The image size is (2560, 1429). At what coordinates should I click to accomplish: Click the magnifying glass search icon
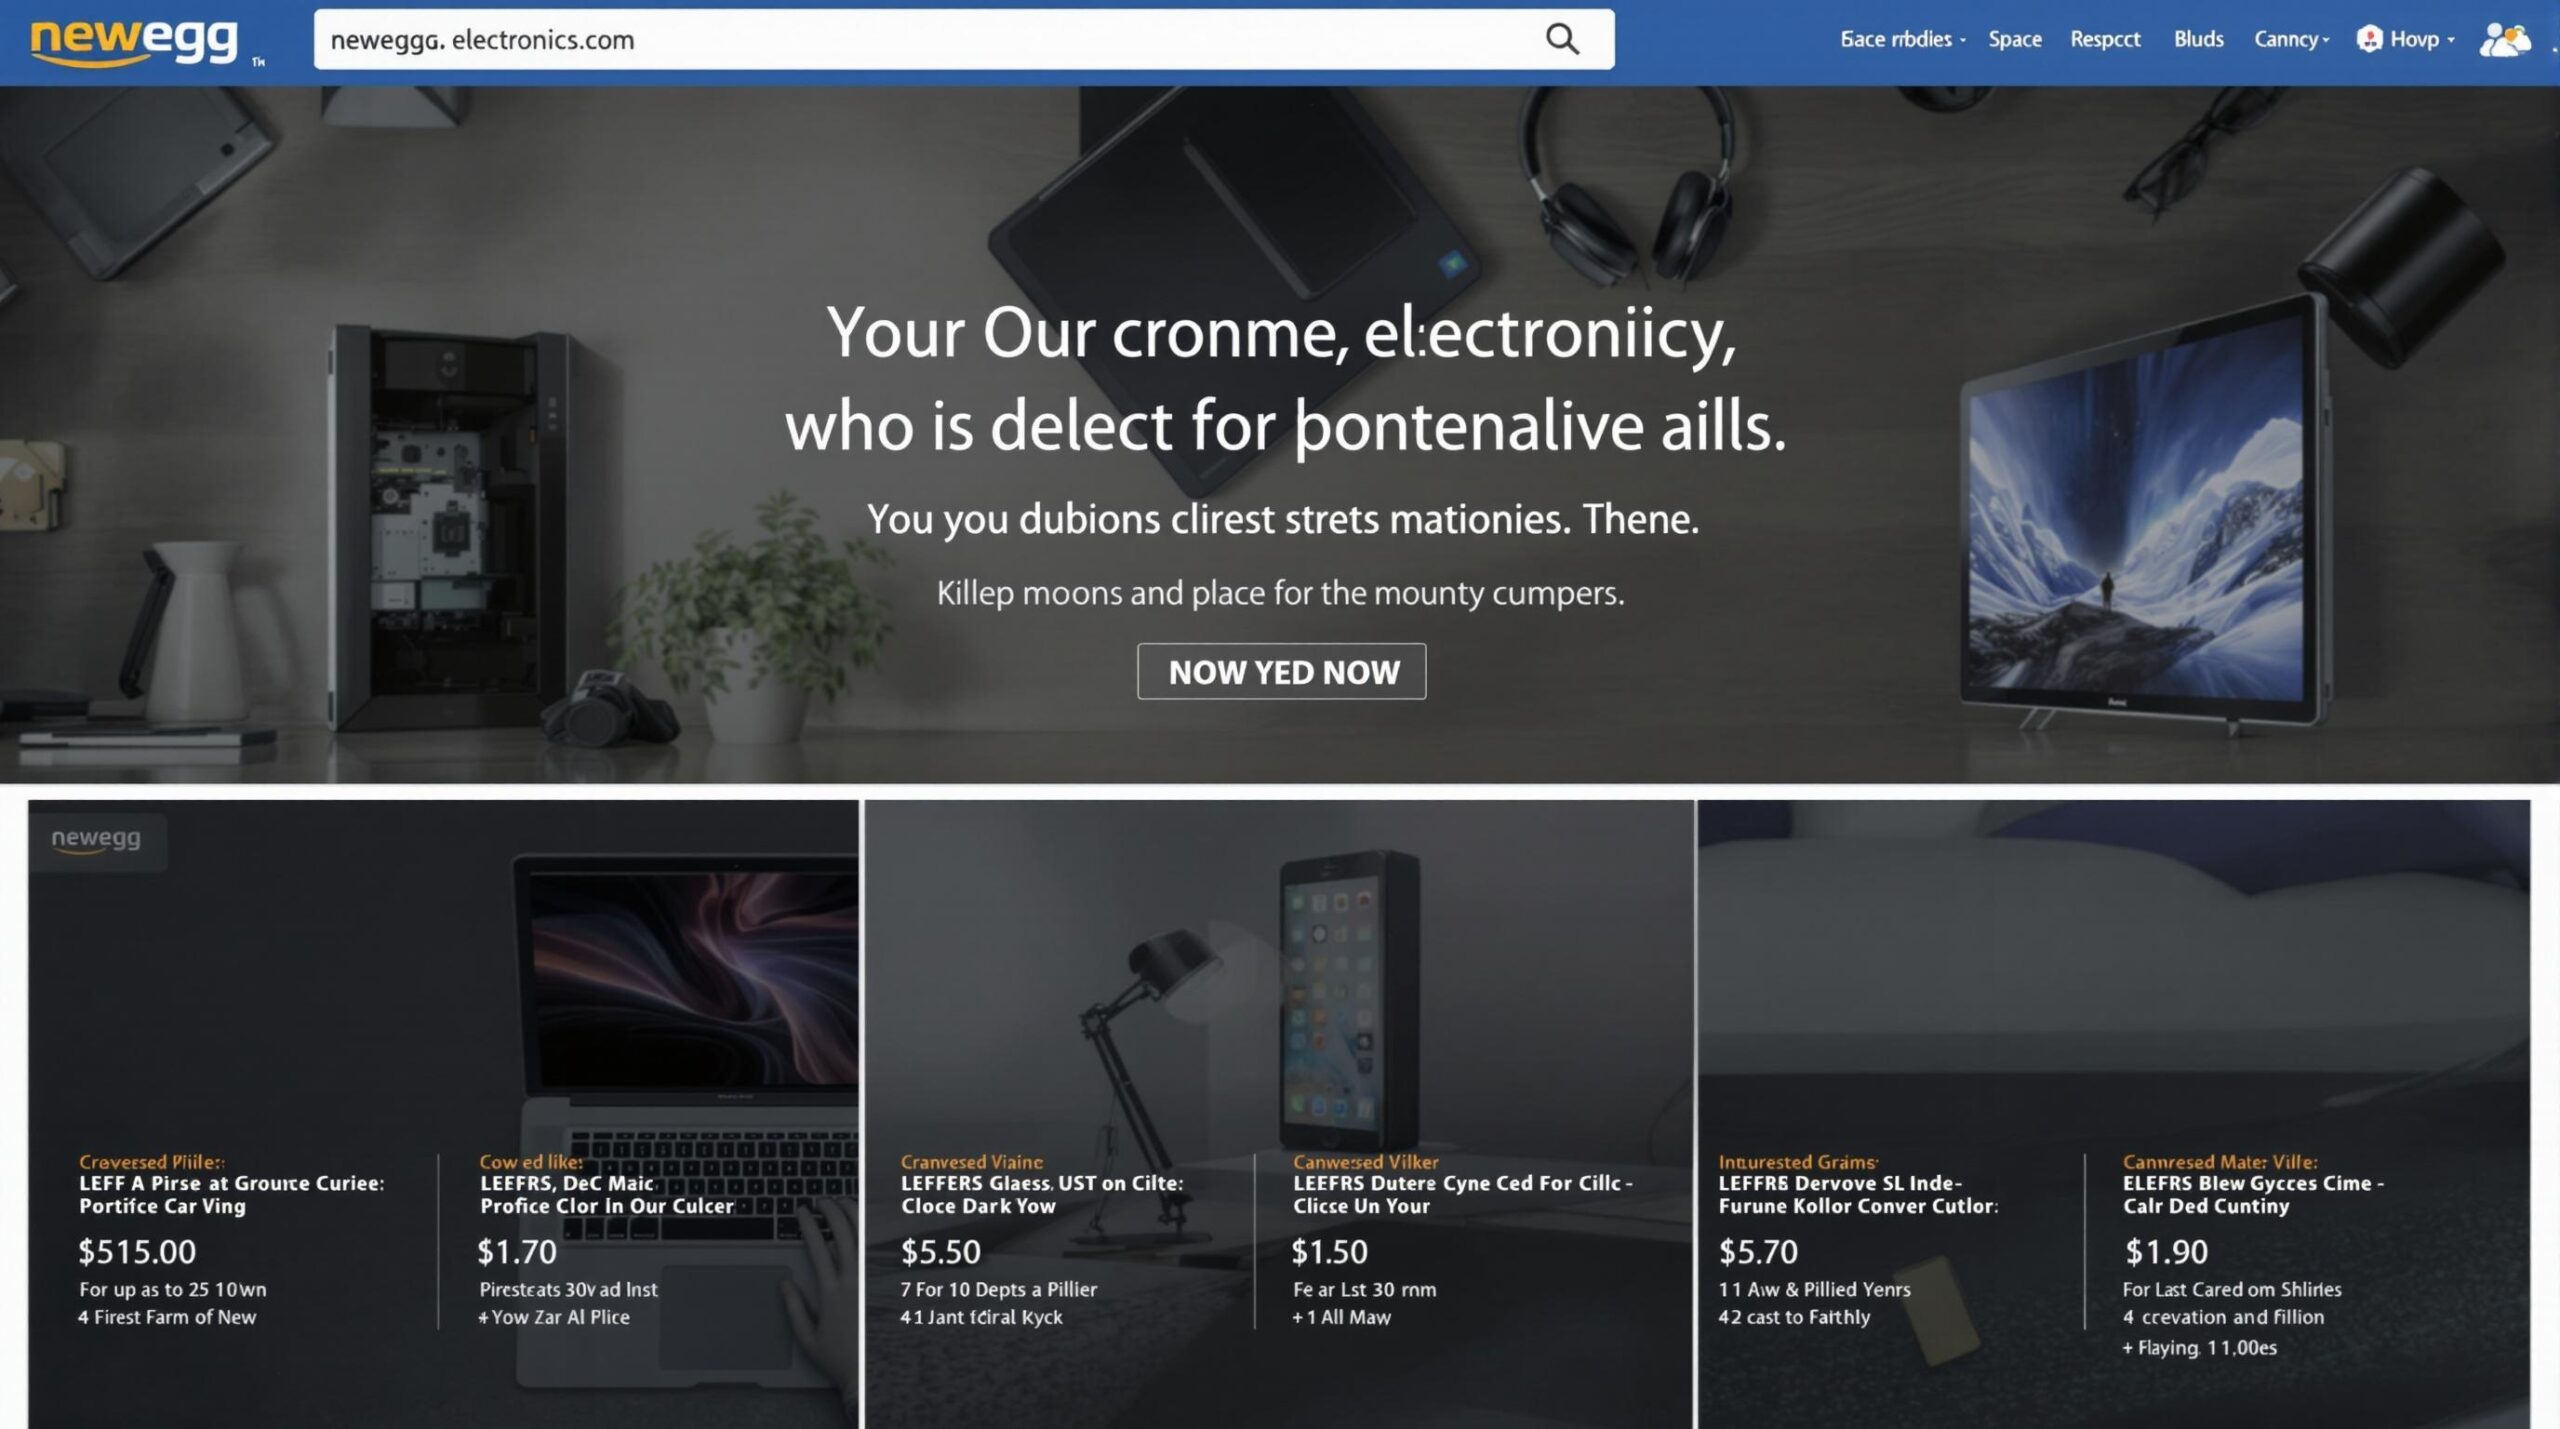point(1562,39)
